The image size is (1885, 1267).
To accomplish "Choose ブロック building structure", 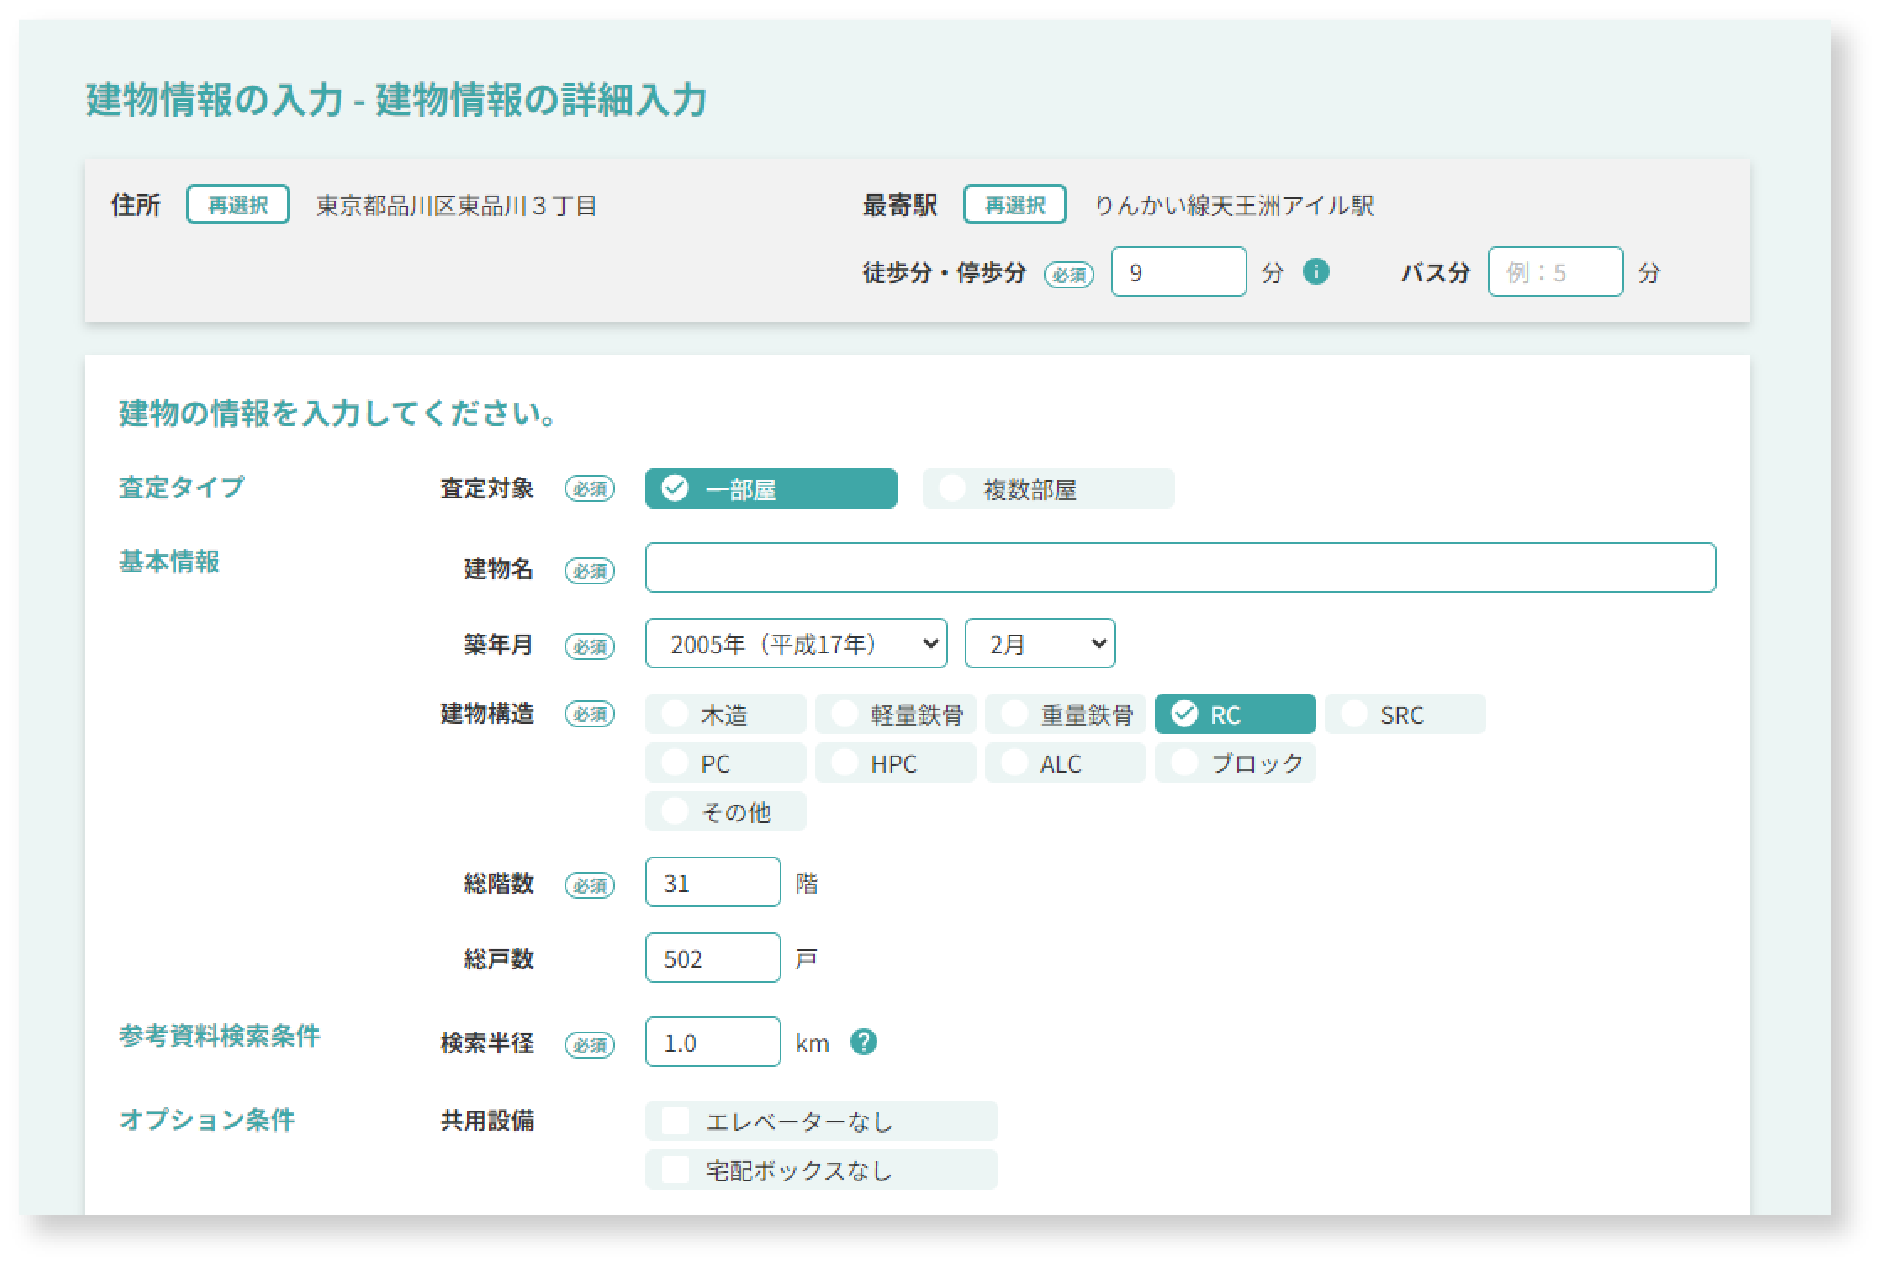I will click(1236, 763).
